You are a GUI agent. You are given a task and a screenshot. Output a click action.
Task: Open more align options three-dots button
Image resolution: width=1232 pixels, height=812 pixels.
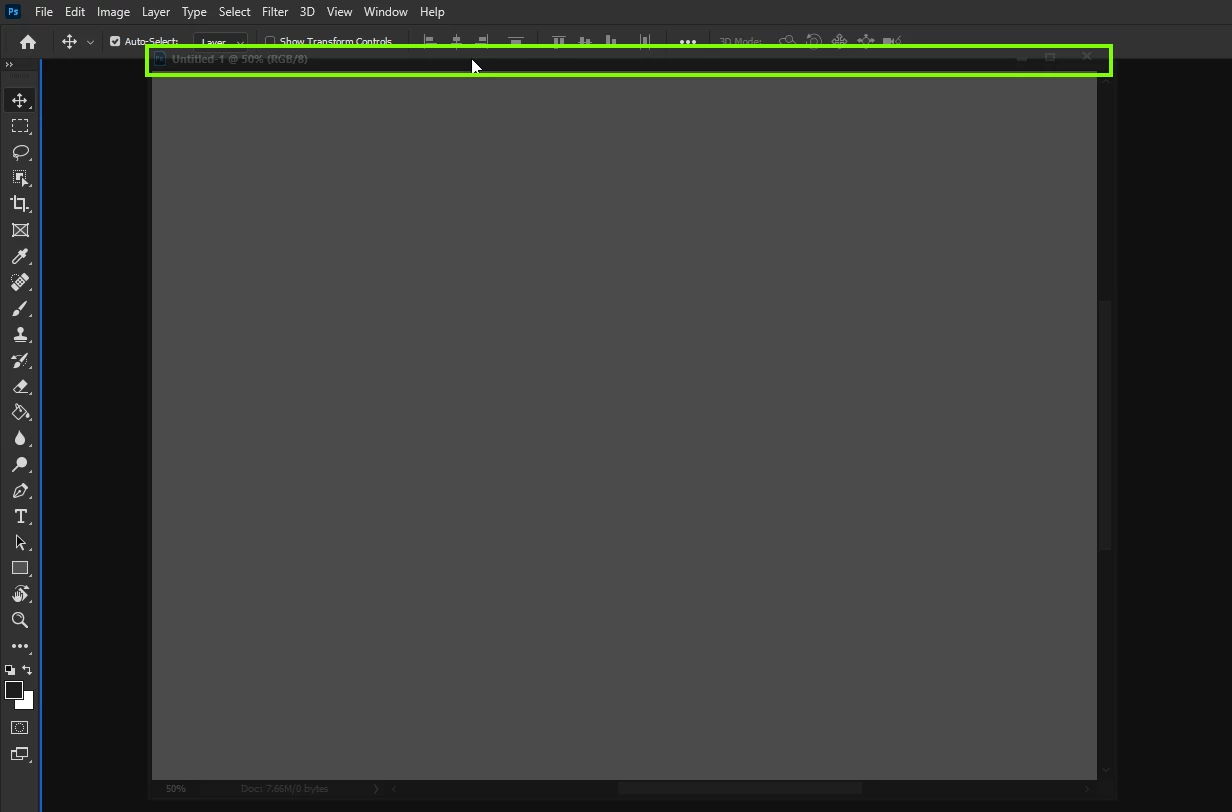[688, 42]
